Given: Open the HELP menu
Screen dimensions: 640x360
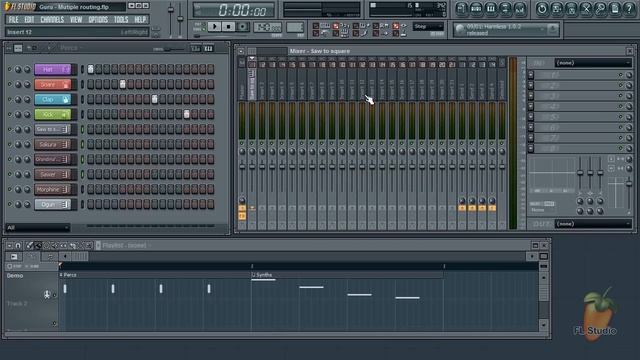Looking at the screenshot, I should pyautogui.click(x=140, y=20).
